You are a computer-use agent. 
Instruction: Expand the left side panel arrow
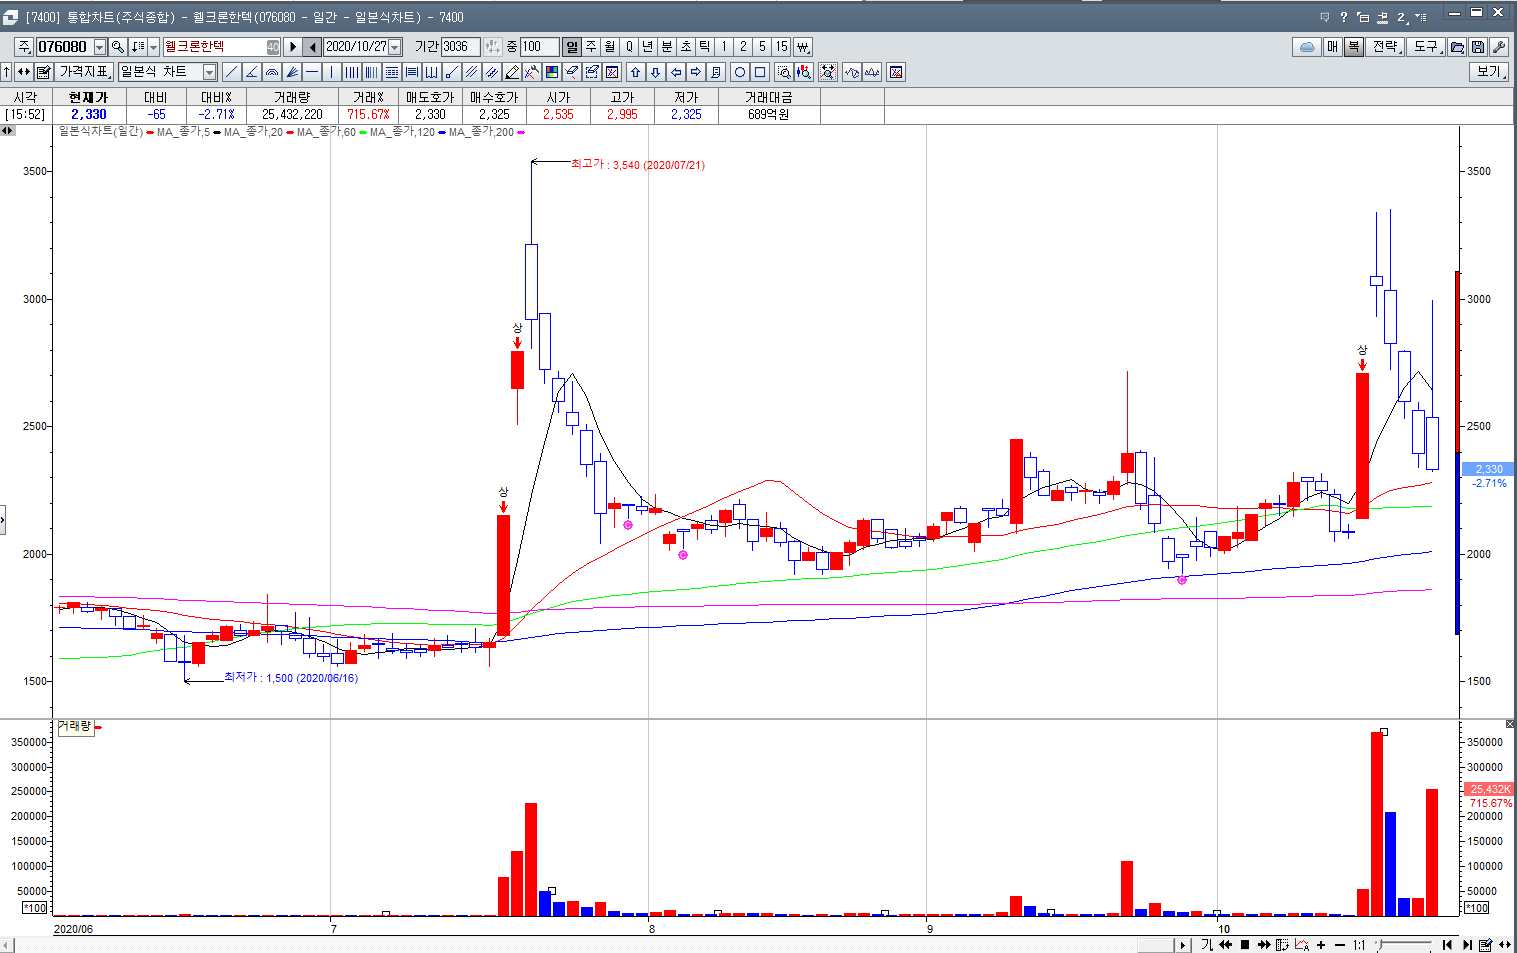coord(3,519)
